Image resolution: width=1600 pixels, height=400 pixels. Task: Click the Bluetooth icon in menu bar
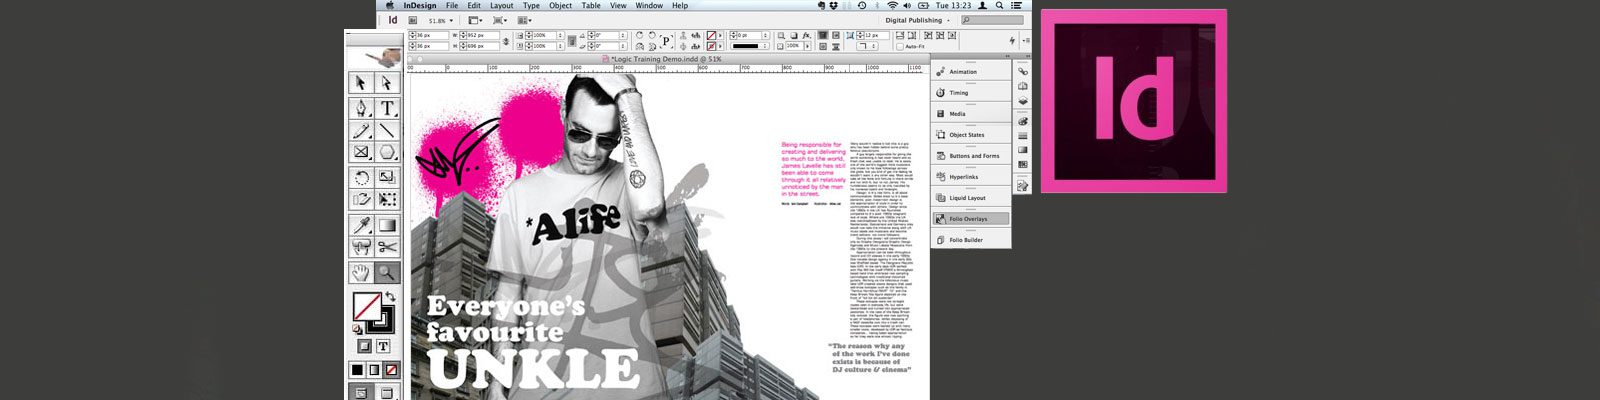pyautogui.click(x=876, y=6)
